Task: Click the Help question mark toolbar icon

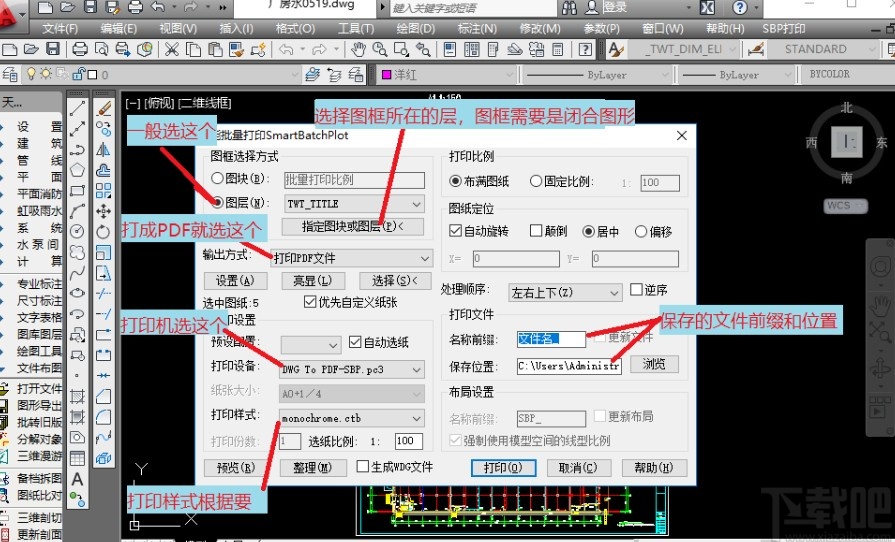Action: click(x=585, y=50)
